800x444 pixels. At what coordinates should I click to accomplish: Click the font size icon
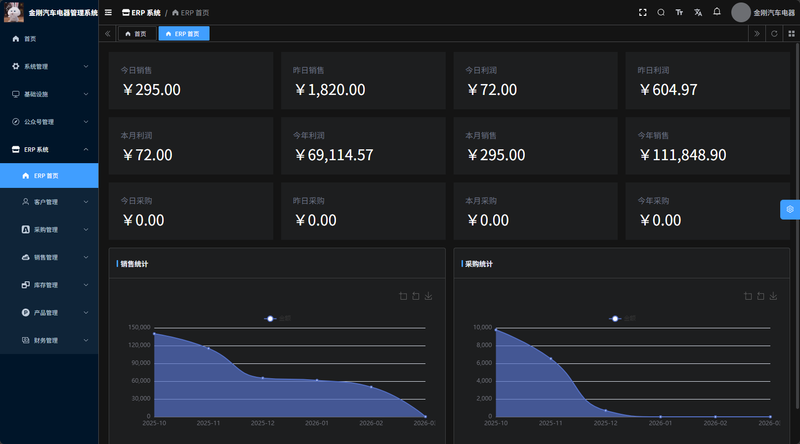tap(680, 12)
